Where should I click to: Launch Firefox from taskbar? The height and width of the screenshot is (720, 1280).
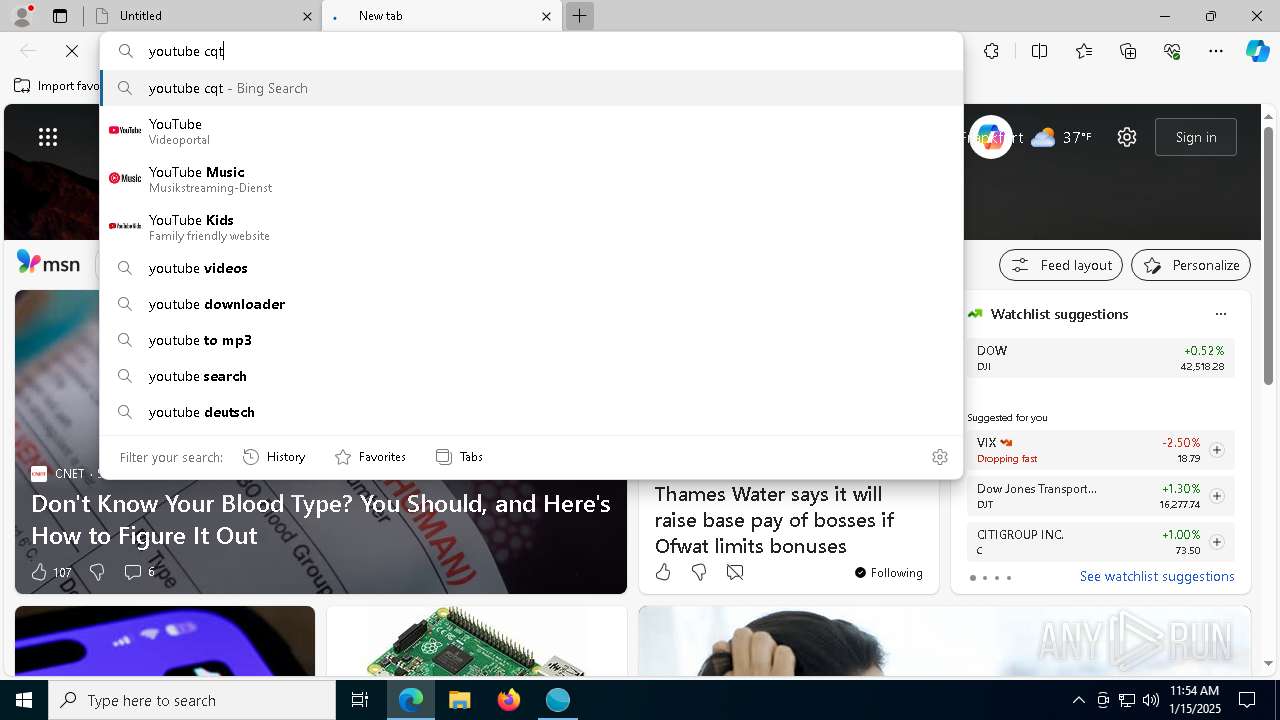click(x=509, y=700)
